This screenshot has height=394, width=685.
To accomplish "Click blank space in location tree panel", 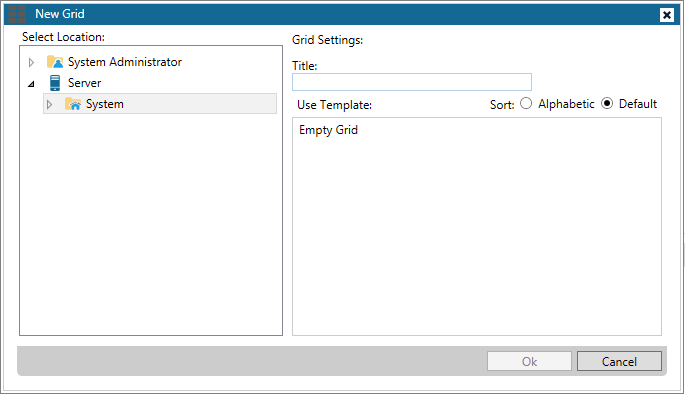I will click(151, 223).
